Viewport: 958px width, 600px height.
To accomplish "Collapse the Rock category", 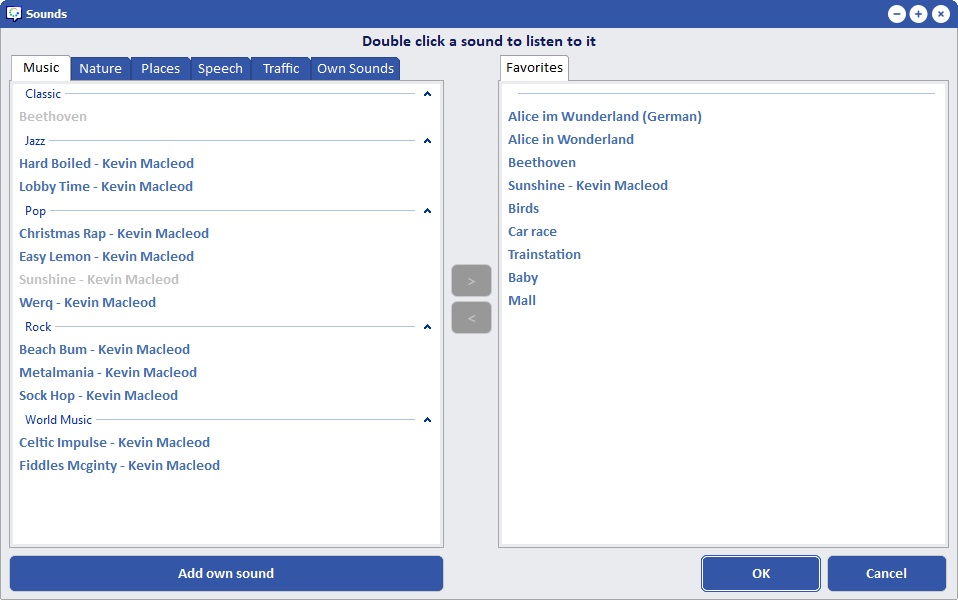I will [x=428, y=327].
